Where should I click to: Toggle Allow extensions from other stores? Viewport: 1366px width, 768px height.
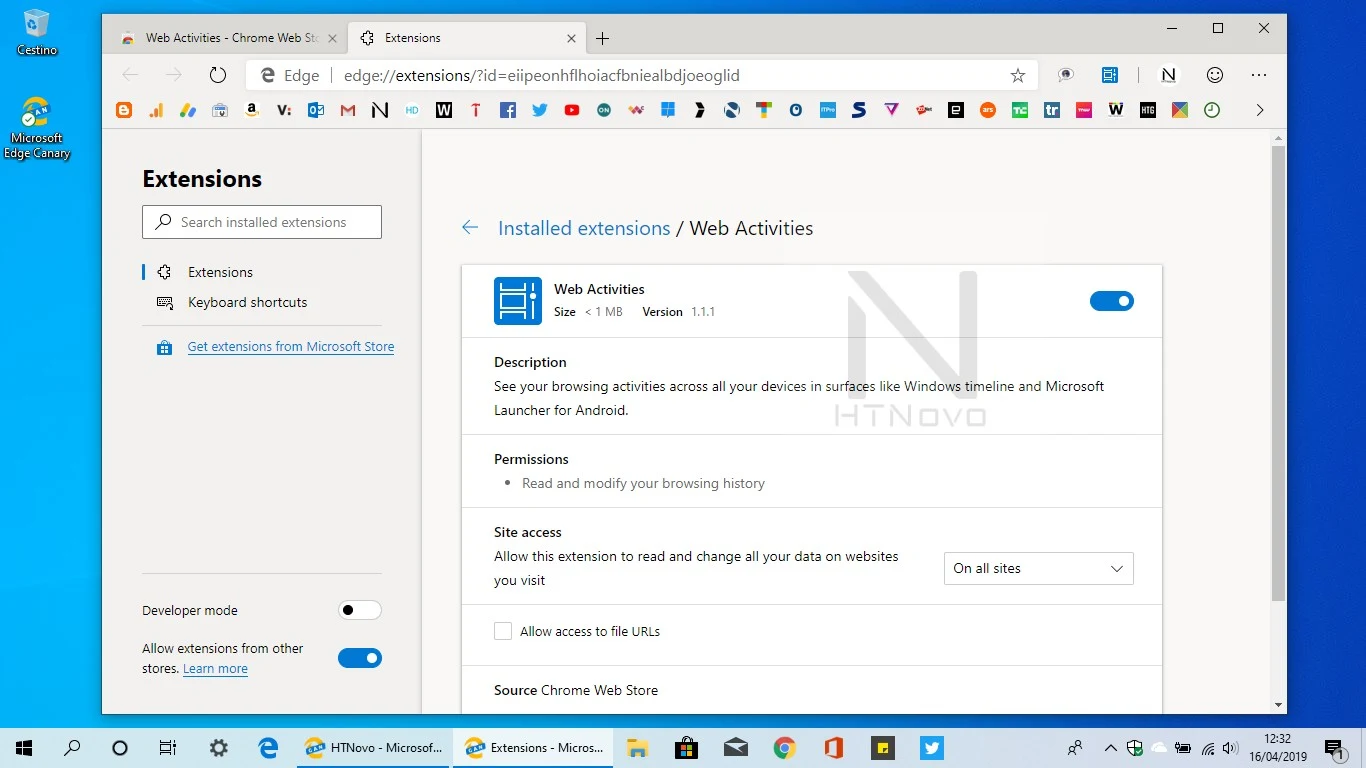point(360,658)
